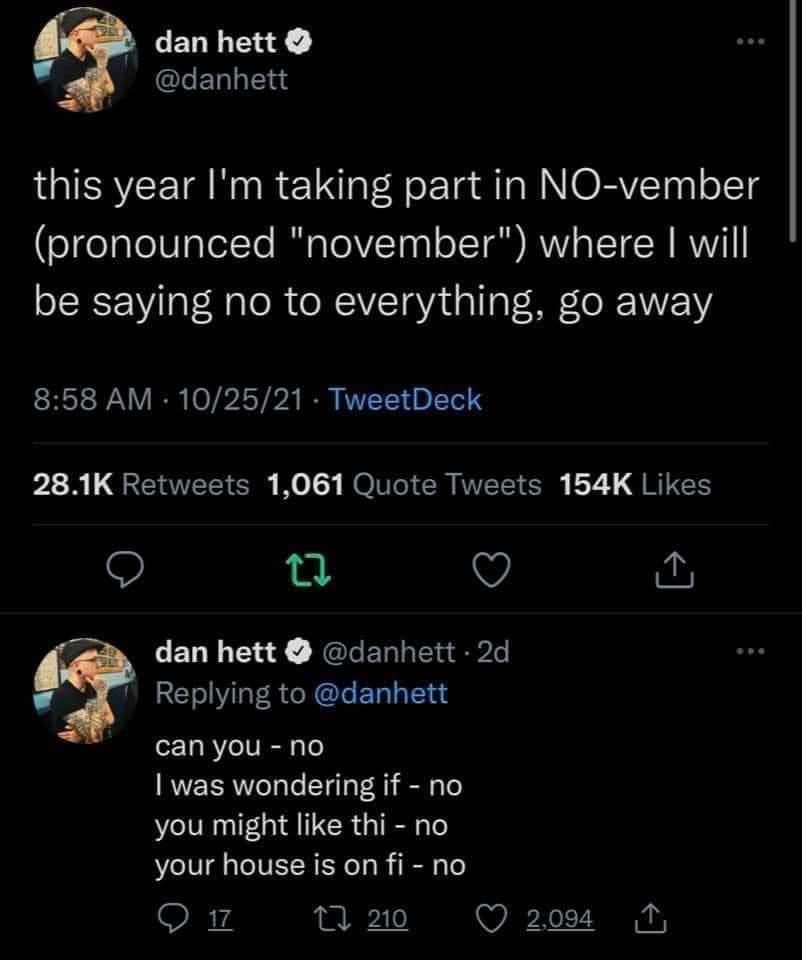802x960 pixels.
Task: Click the green retweet icon on the main tweet
Action: [x=309, y=571]
